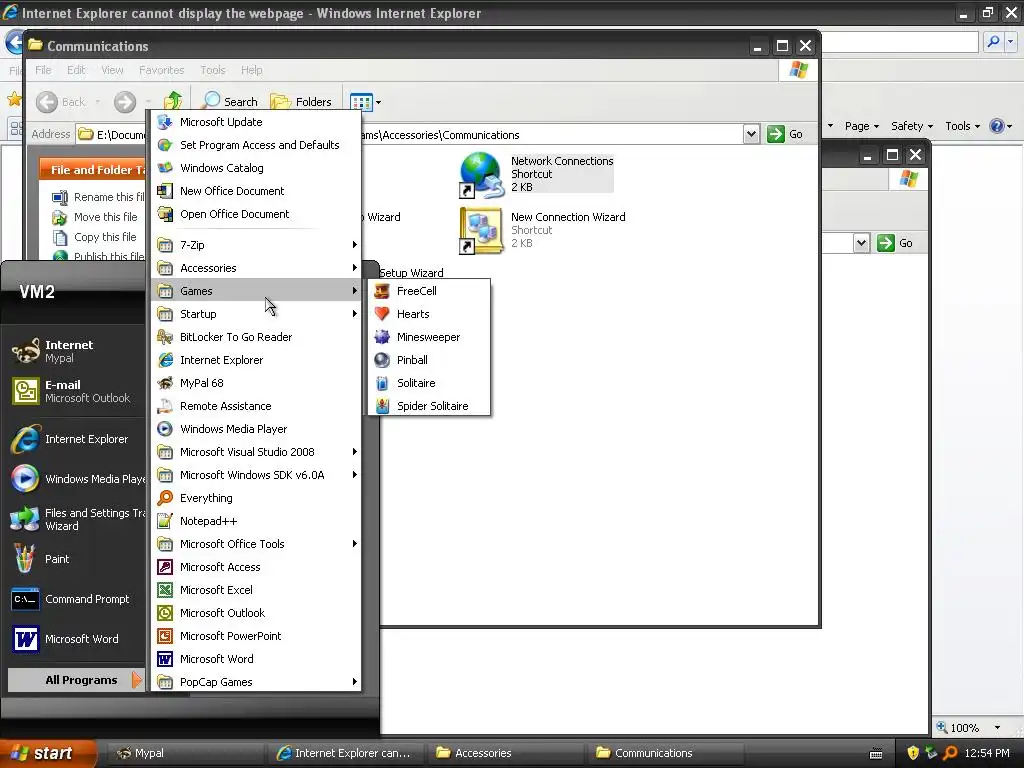Click Internet Explorer search magnifier button
This screenshot has width=1024, height=768.
pos(993,42)
